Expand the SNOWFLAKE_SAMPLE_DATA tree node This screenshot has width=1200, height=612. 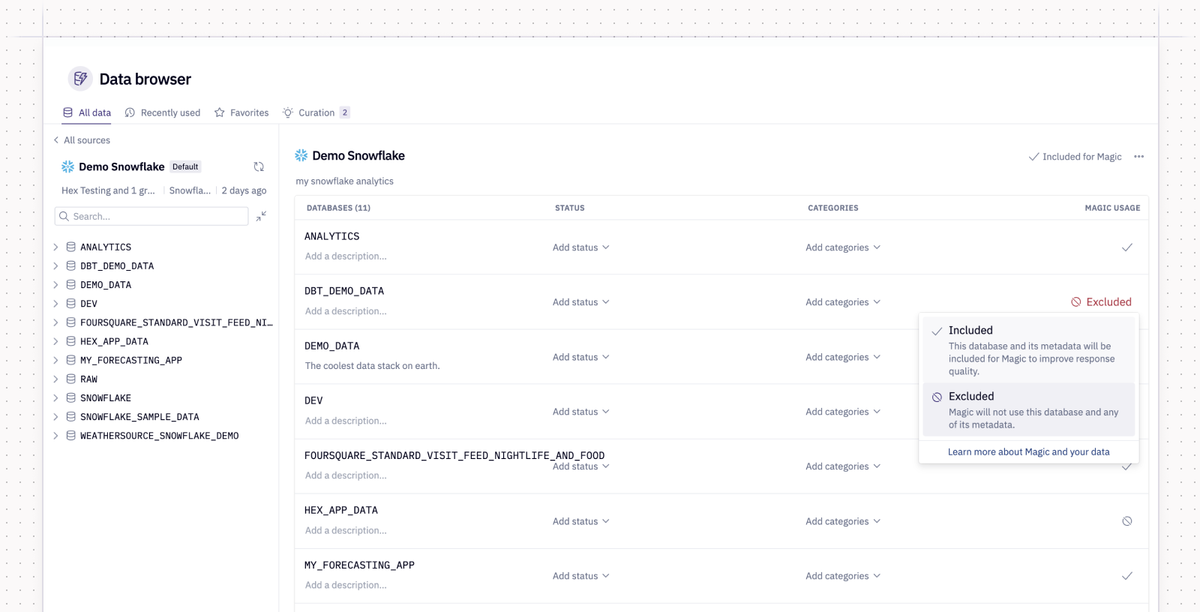coord(56,416)
